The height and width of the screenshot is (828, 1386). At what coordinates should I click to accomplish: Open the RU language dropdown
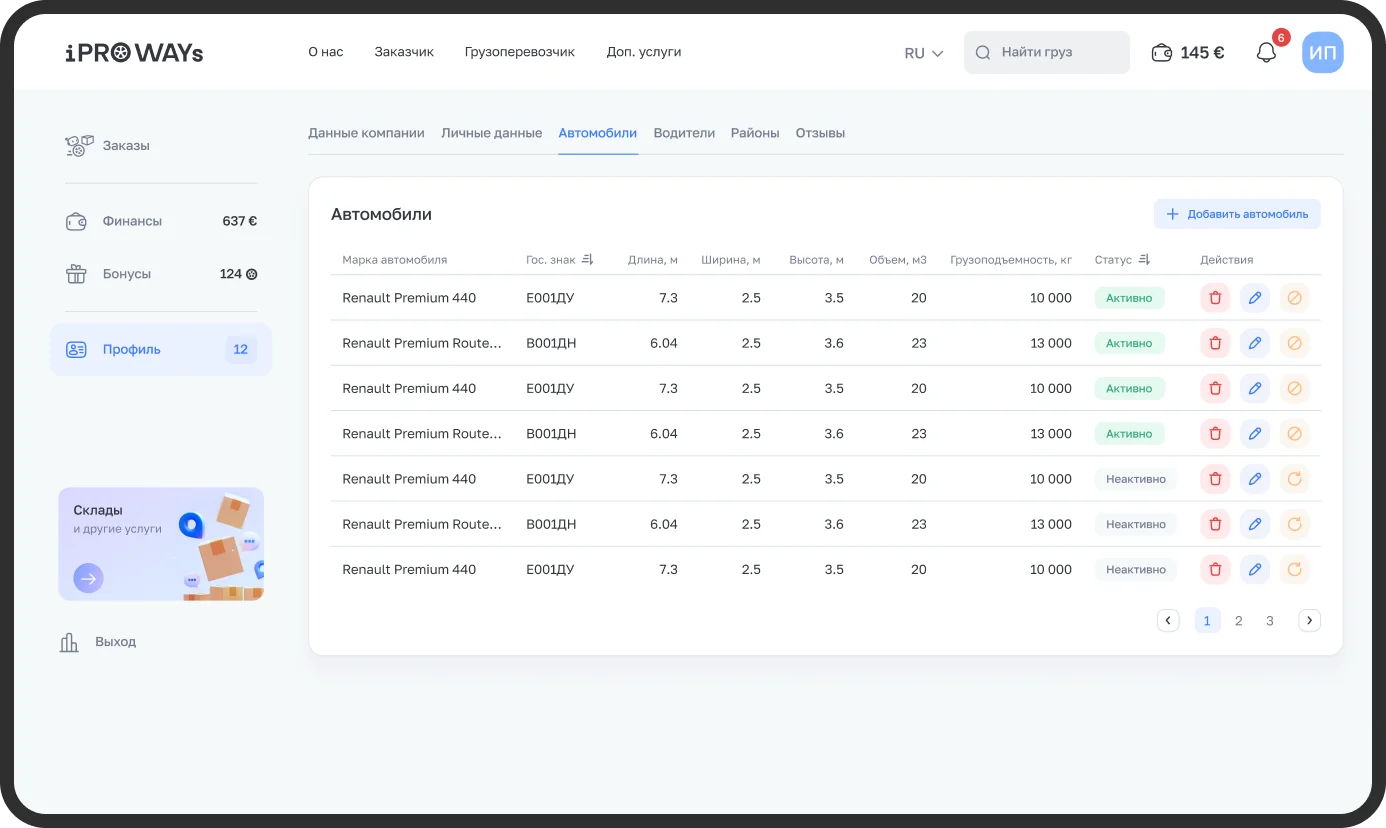[923, 53]
